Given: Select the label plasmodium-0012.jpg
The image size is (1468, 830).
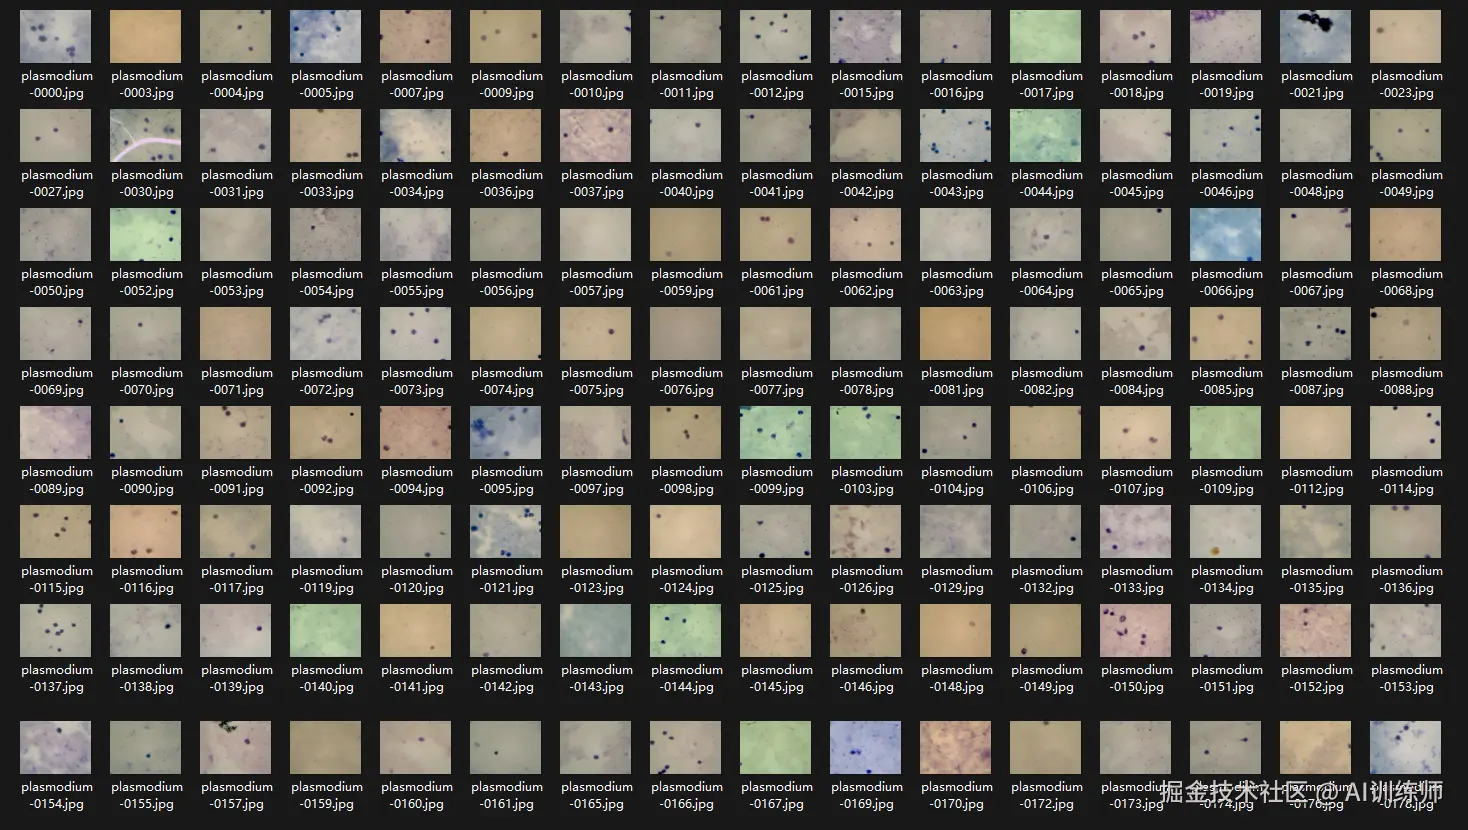Looking at the screenshot, I should (x=777, y=84).
